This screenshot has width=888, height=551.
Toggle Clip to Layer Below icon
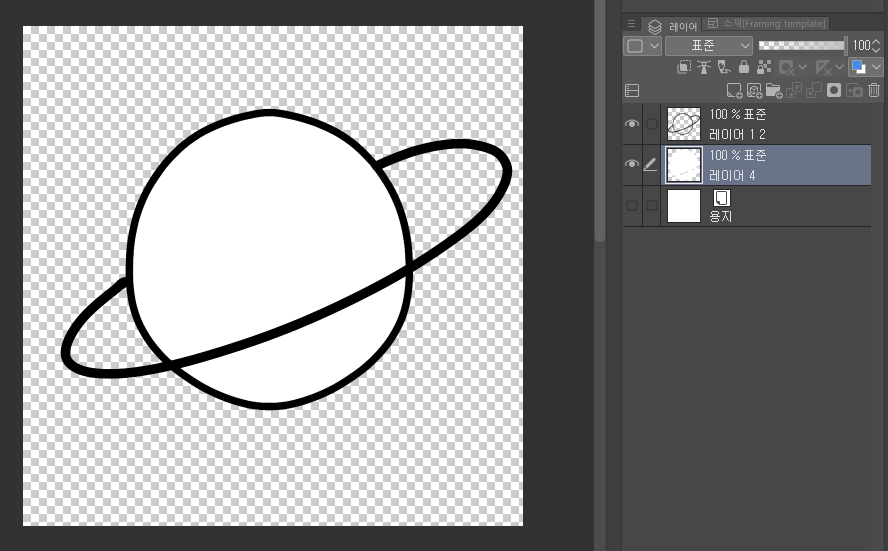[x=684, y=67]
